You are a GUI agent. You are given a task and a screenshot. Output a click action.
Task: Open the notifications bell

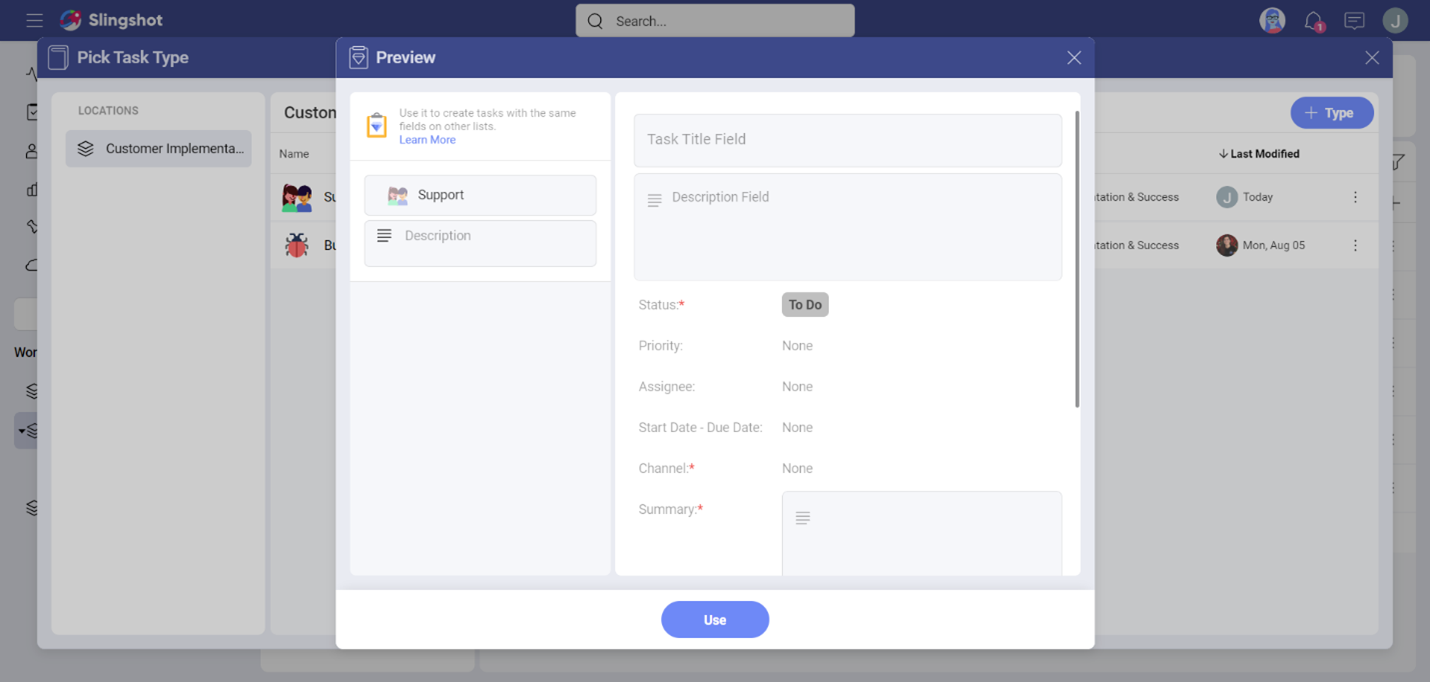tap(1313, 21)
